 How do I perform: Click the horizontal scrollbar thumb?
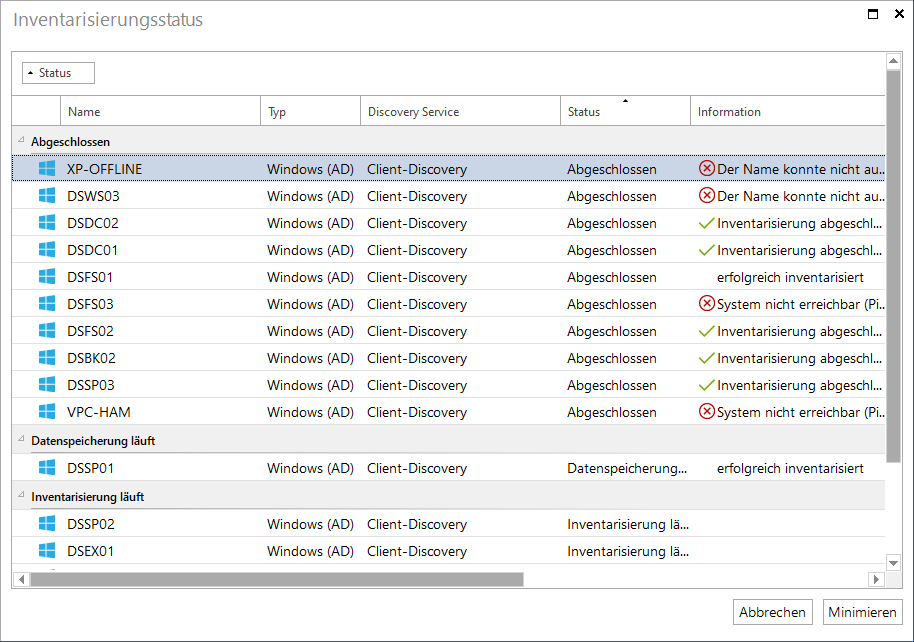pyautogui.click(x=277, y=579)
